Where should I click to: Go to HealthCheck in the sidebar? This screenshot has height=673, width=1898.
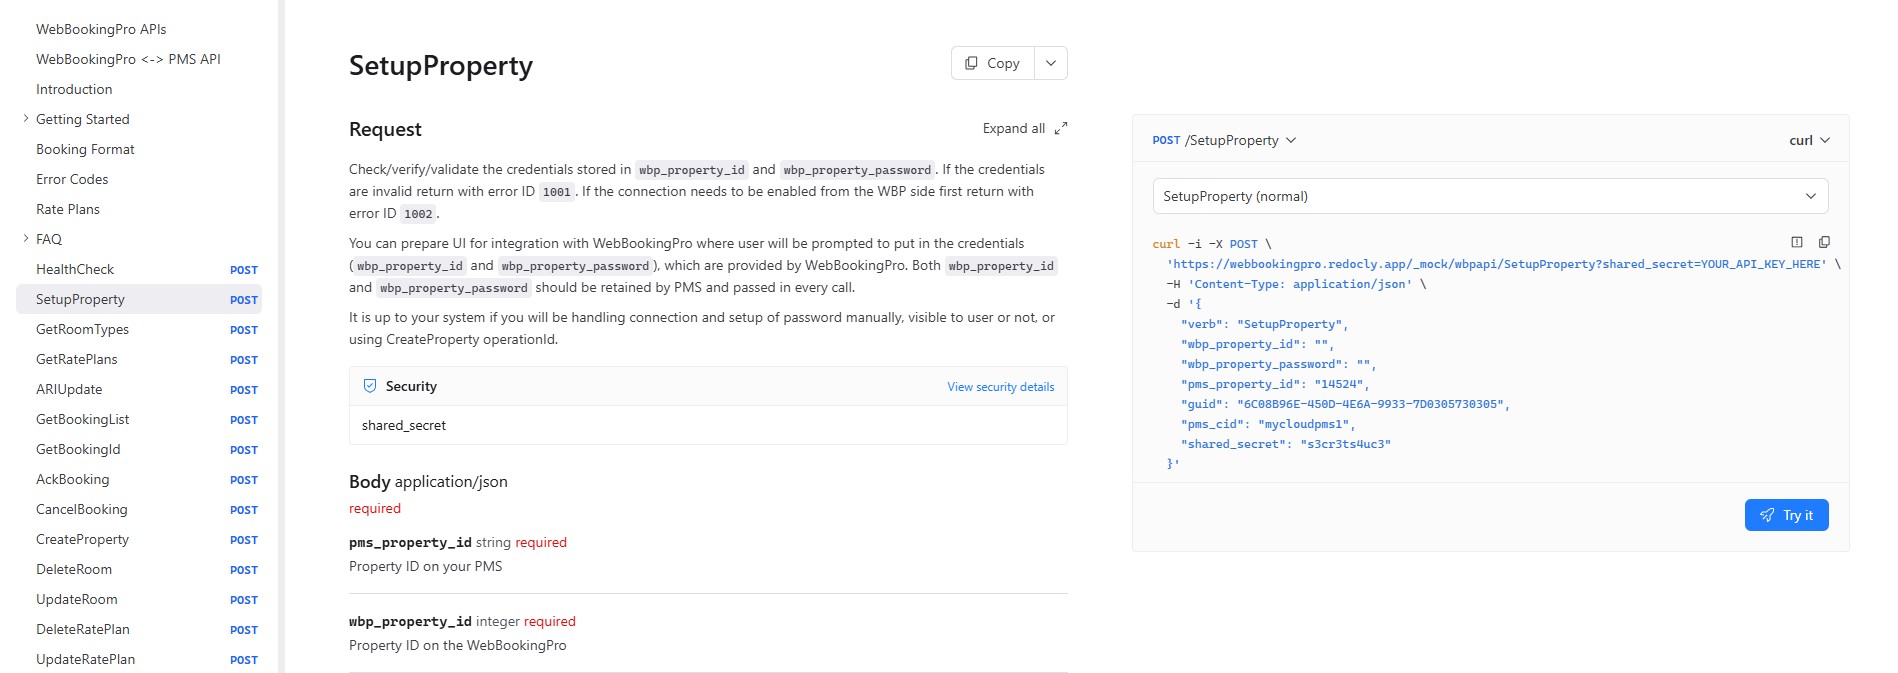(x=75, y=269)
